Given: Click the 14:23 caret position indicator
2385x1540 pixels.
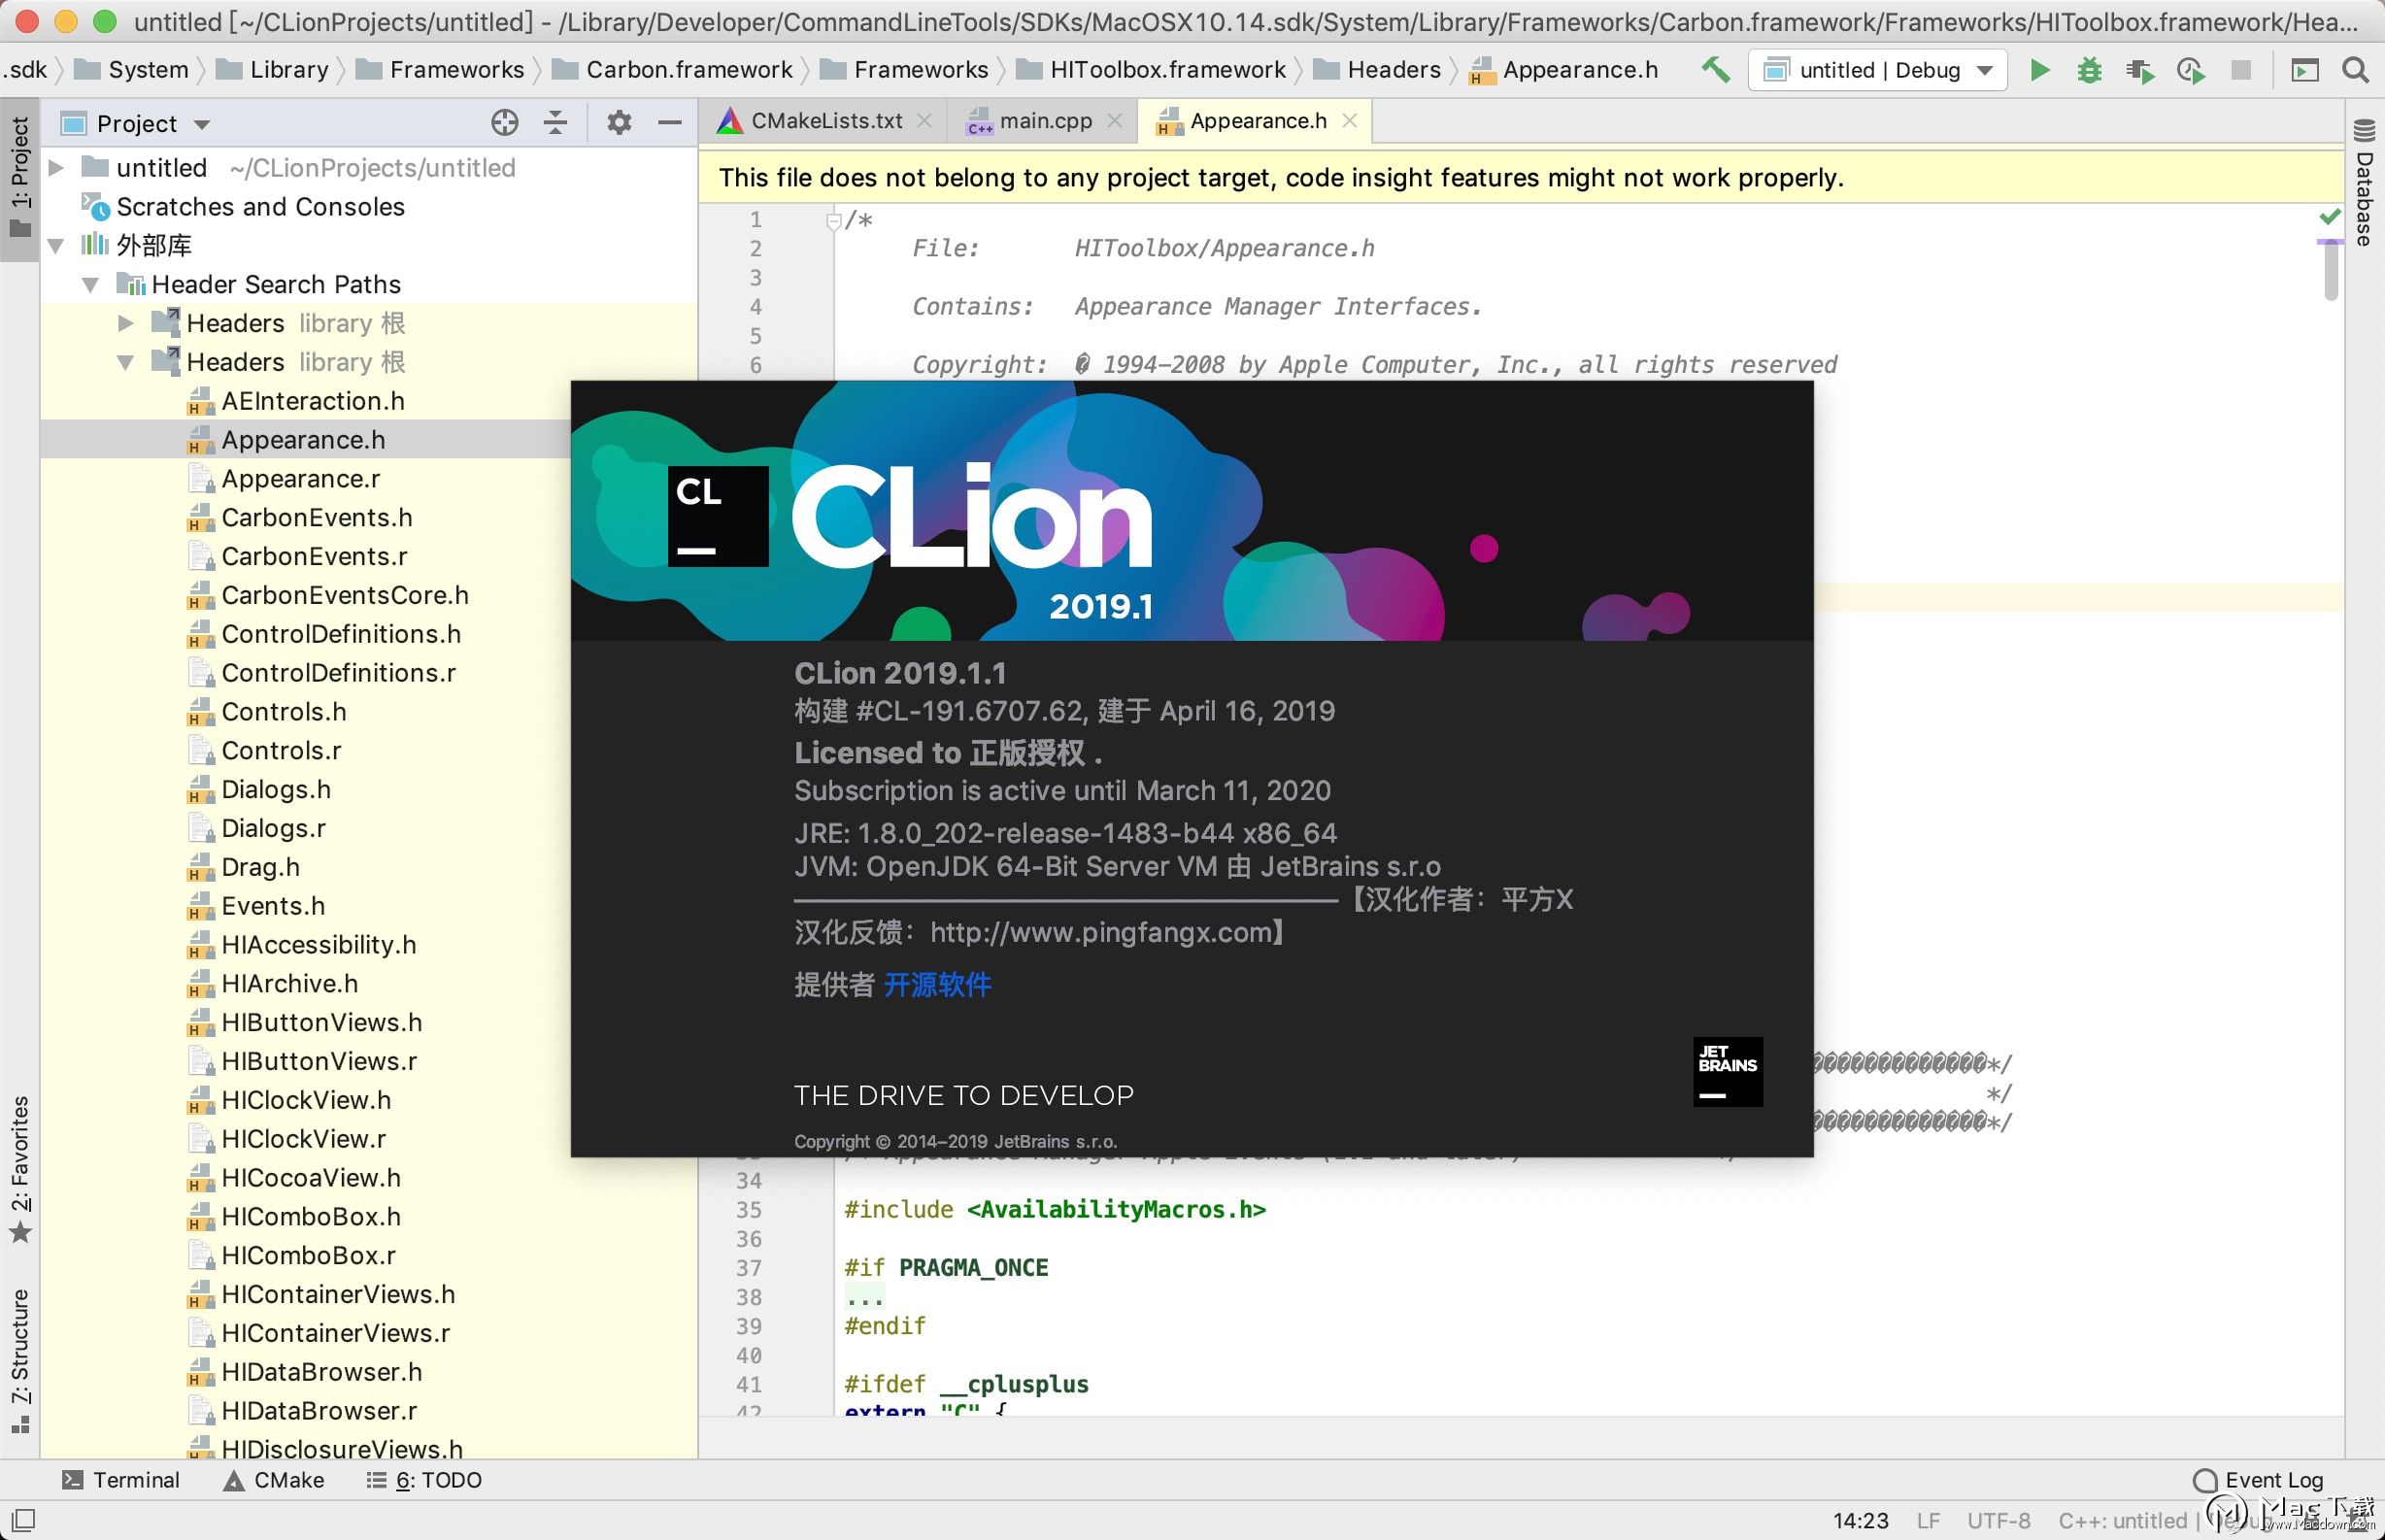Looking at the screenshot, I should click(1861, 1521).
